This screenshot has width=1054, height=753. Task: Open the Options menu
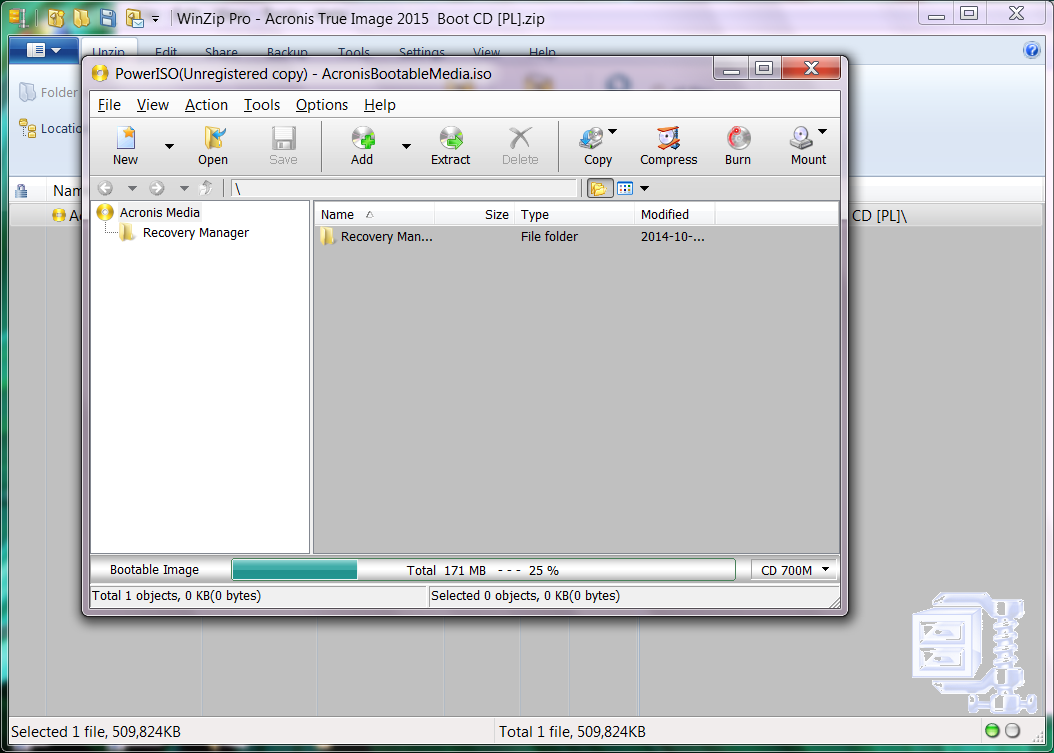click(322, 105)
